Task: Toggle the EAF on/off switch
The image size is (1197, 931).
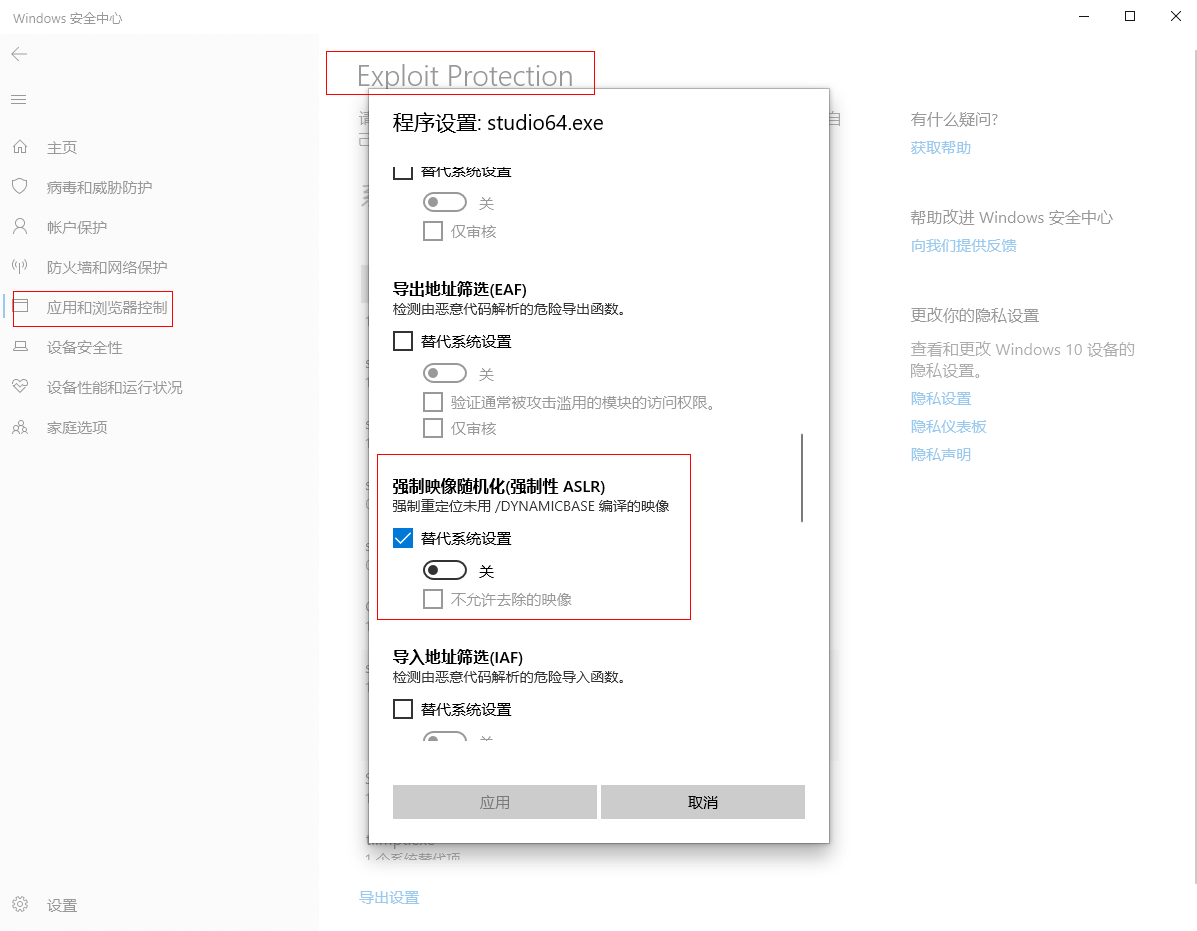Action: [445, 373]
